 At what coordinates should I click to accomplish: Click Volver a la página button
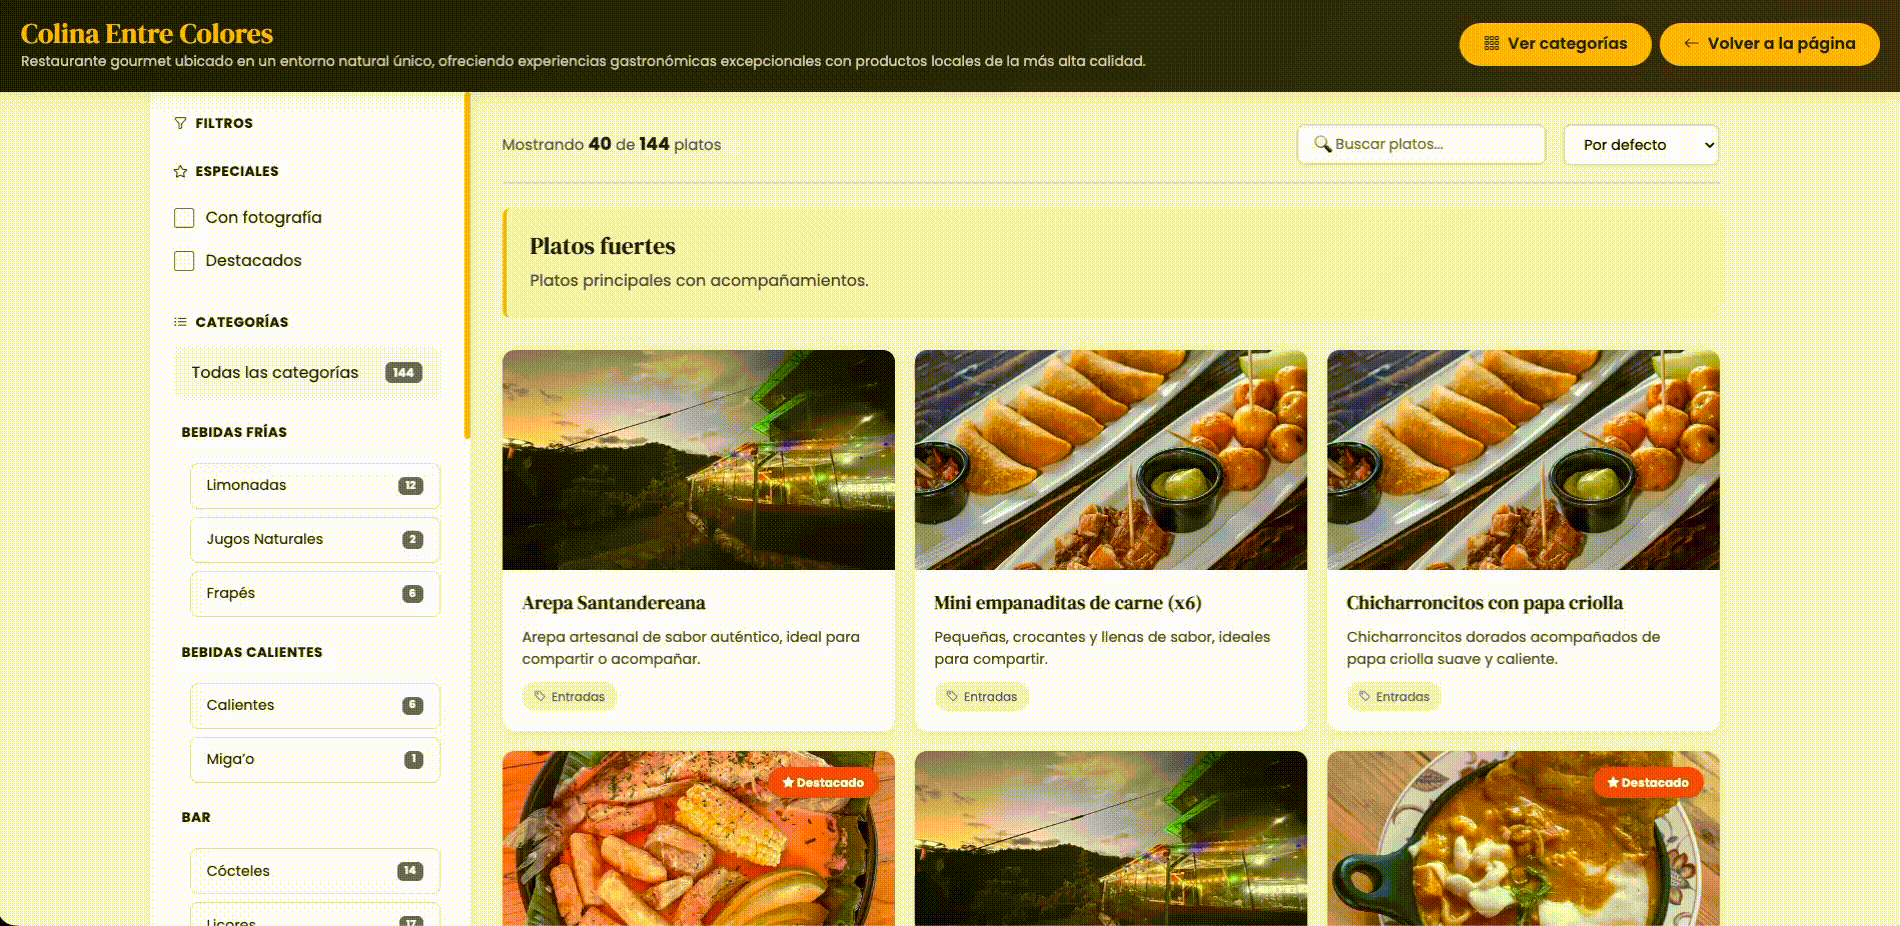(1769, 44)
